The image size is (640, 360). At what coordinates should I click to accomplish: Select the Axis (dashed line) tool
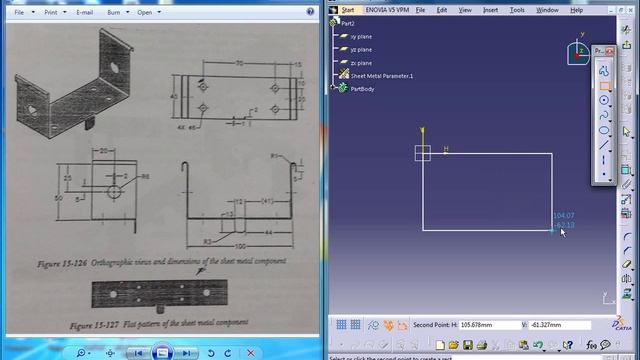point(604,160)
